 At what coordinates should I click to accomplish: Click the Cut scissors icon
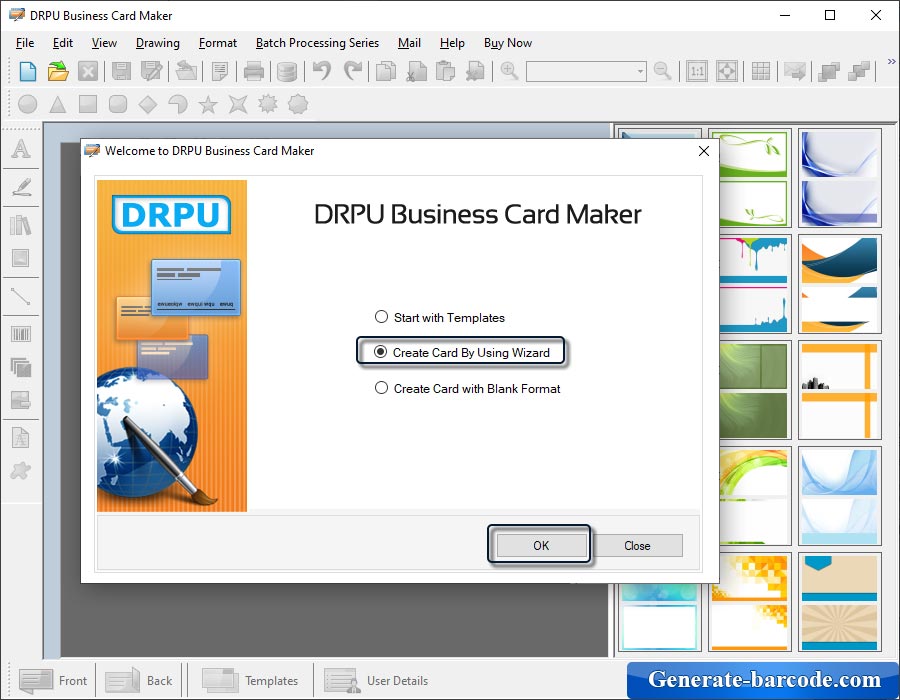pyautogui.click(x=416, y=72)
